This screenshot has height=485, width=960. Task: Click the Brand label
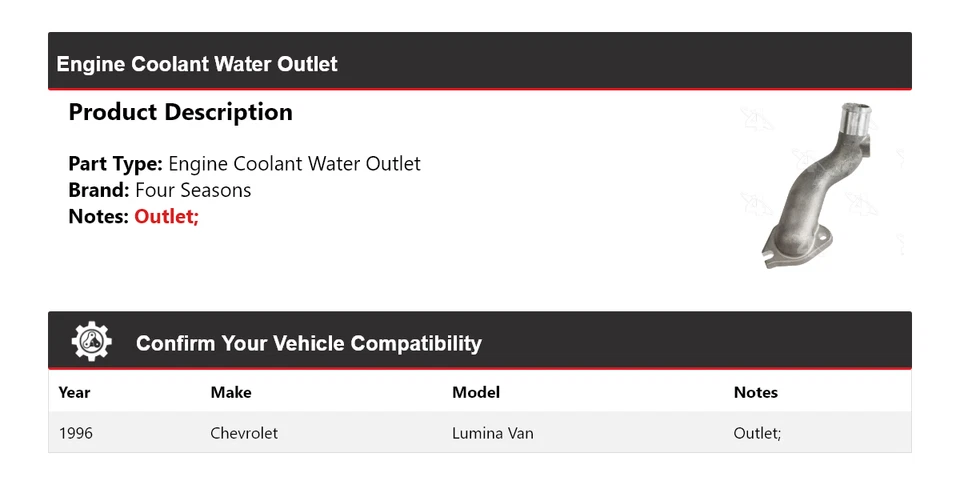click(x=99, y=190)
